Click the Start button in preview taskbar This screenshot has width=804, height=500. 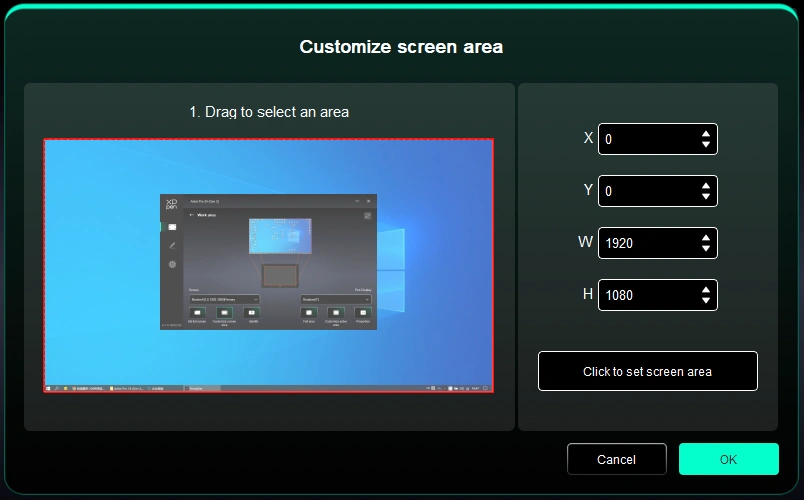[x=49, y=387]
